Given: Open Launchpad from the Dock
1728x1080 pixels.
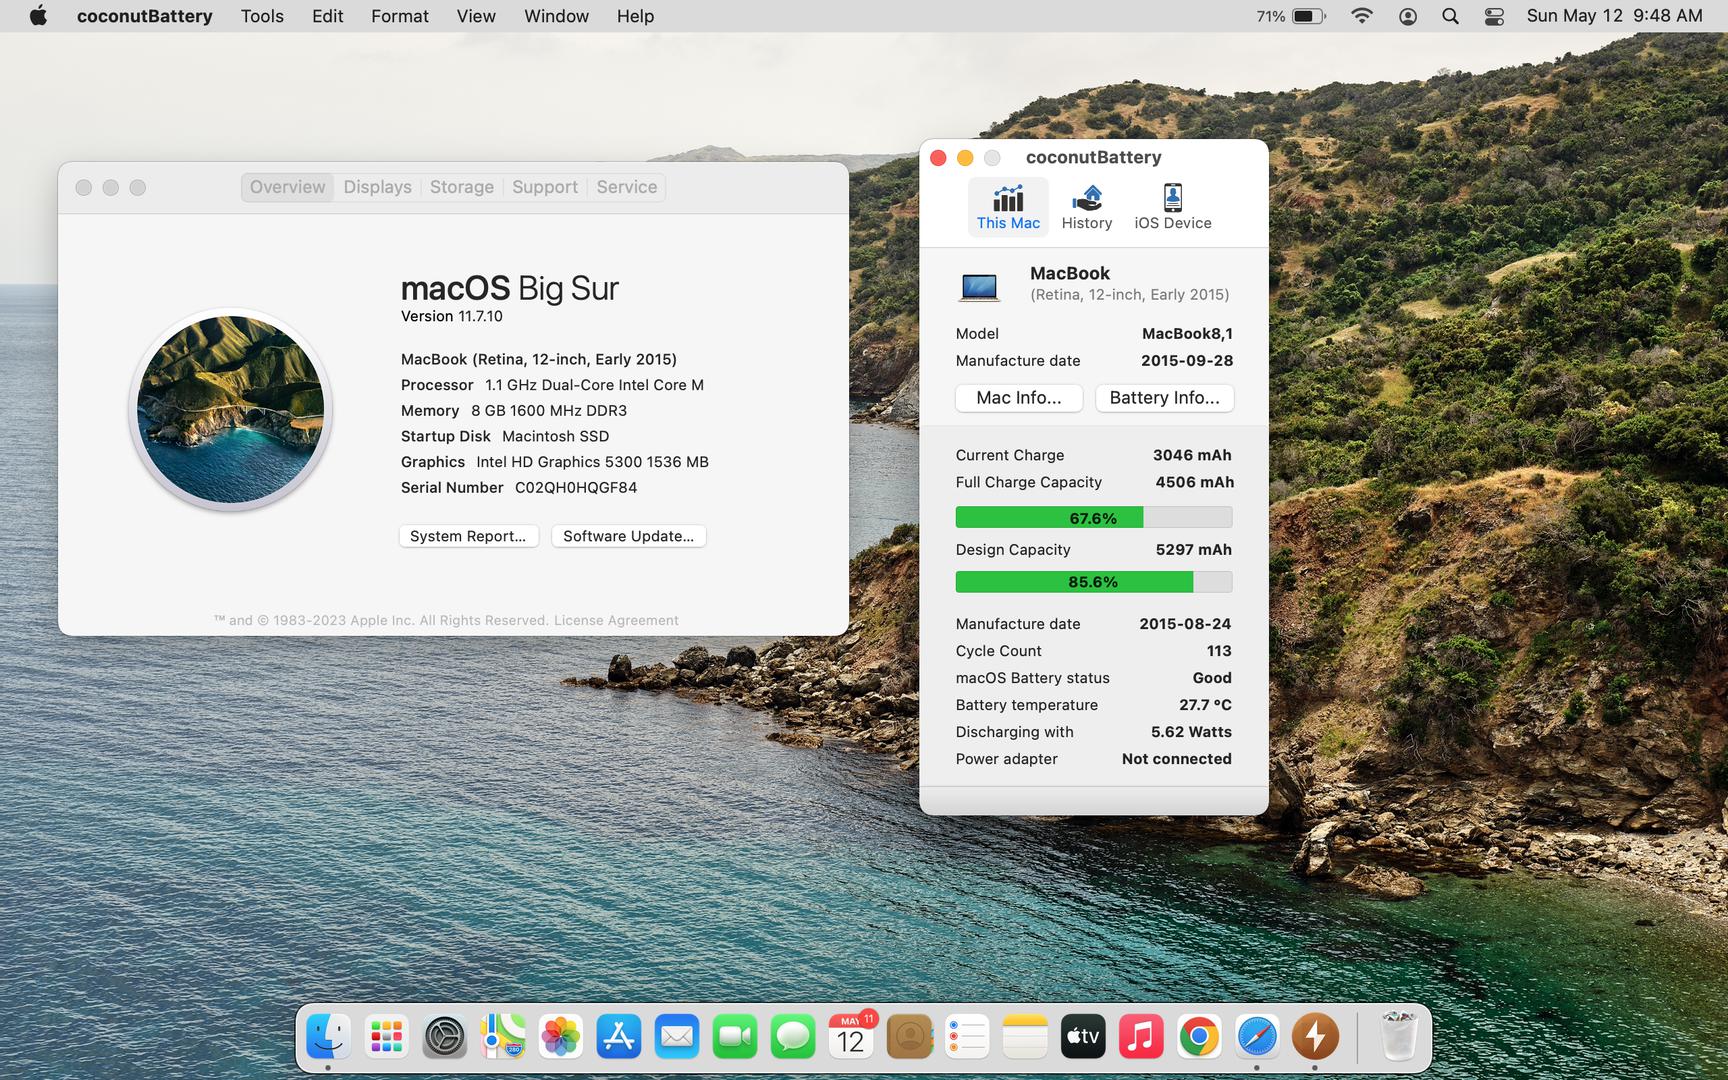Looking at the screenshot, I should 386,1037.
